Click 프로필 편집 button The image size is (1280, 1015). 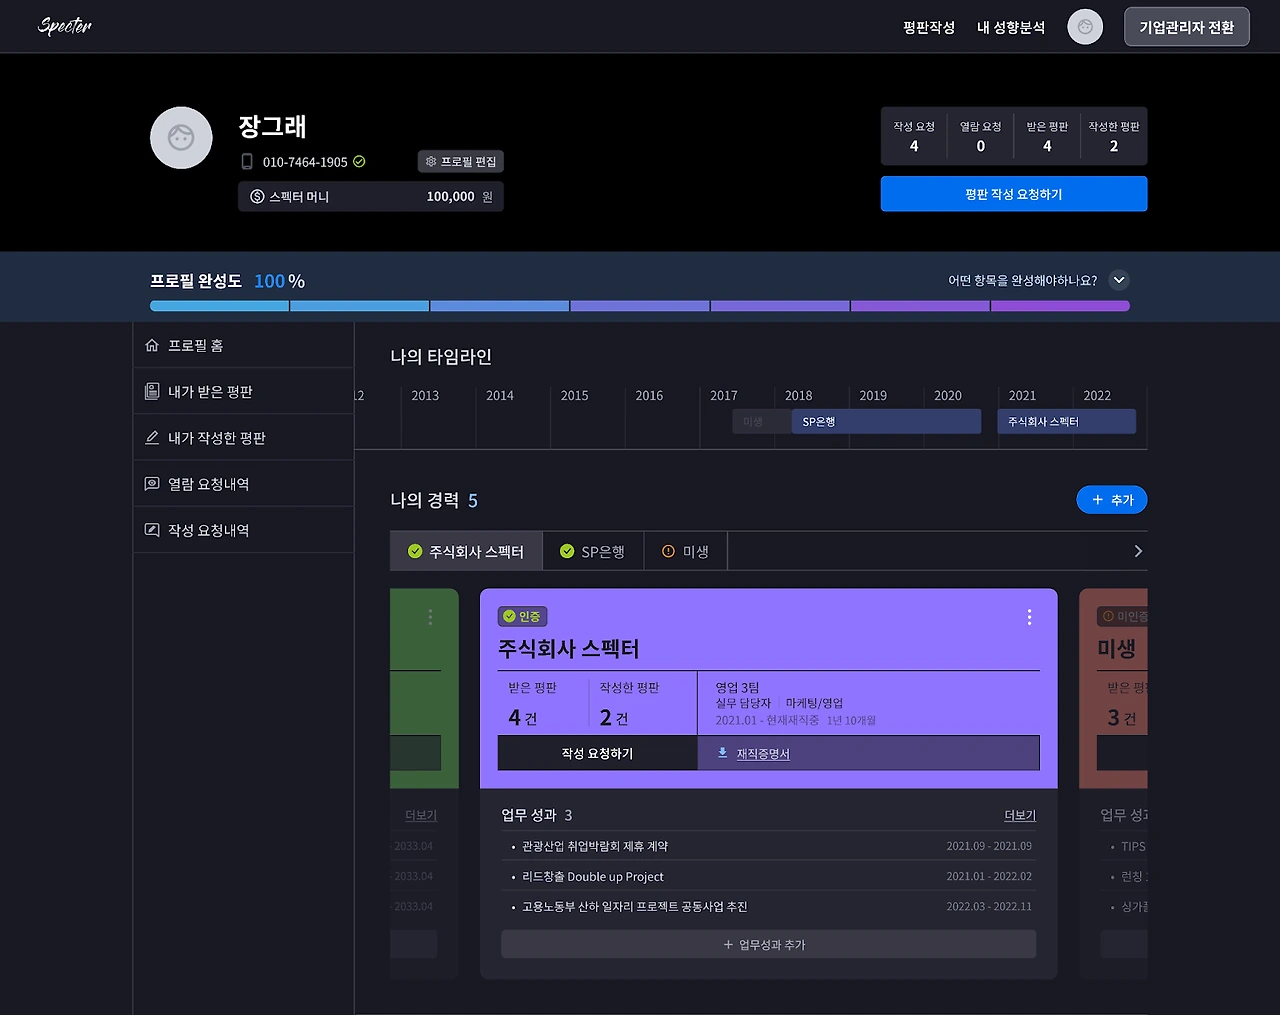coord(461,162)
